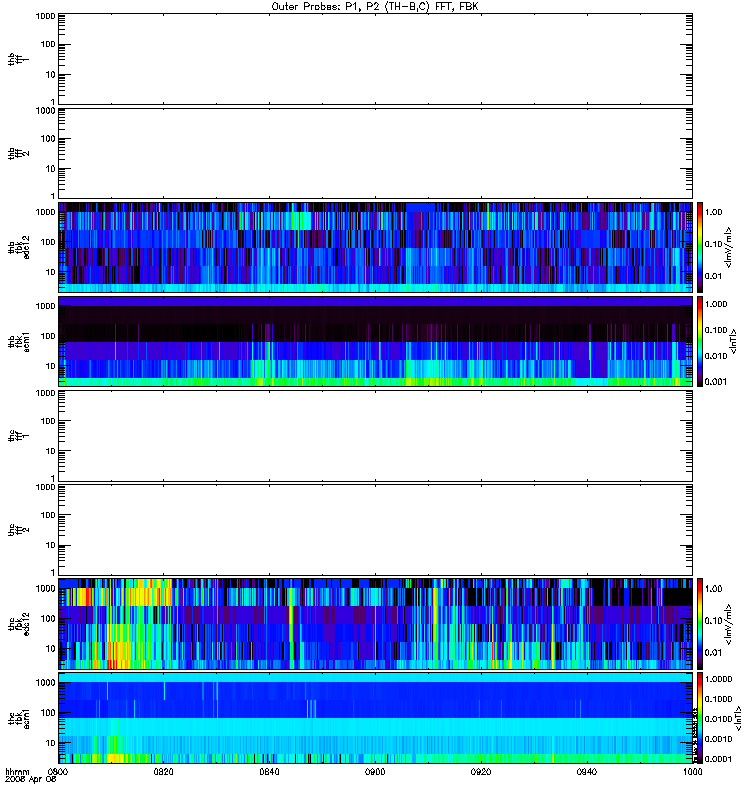
Task: Click the "thc fff 1" y-axis title
Action: coord(18,436)
